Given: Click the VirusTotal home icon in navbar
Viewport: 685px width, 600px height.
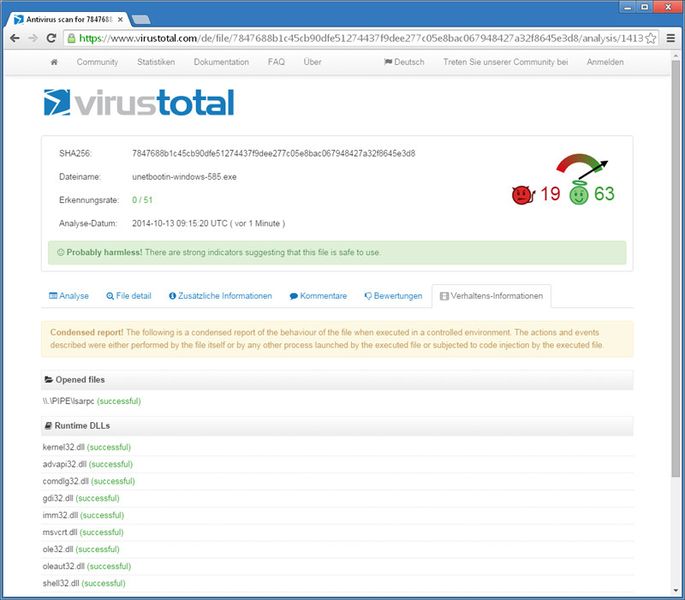Looking at the screenshot, I should tap(54, 62).
